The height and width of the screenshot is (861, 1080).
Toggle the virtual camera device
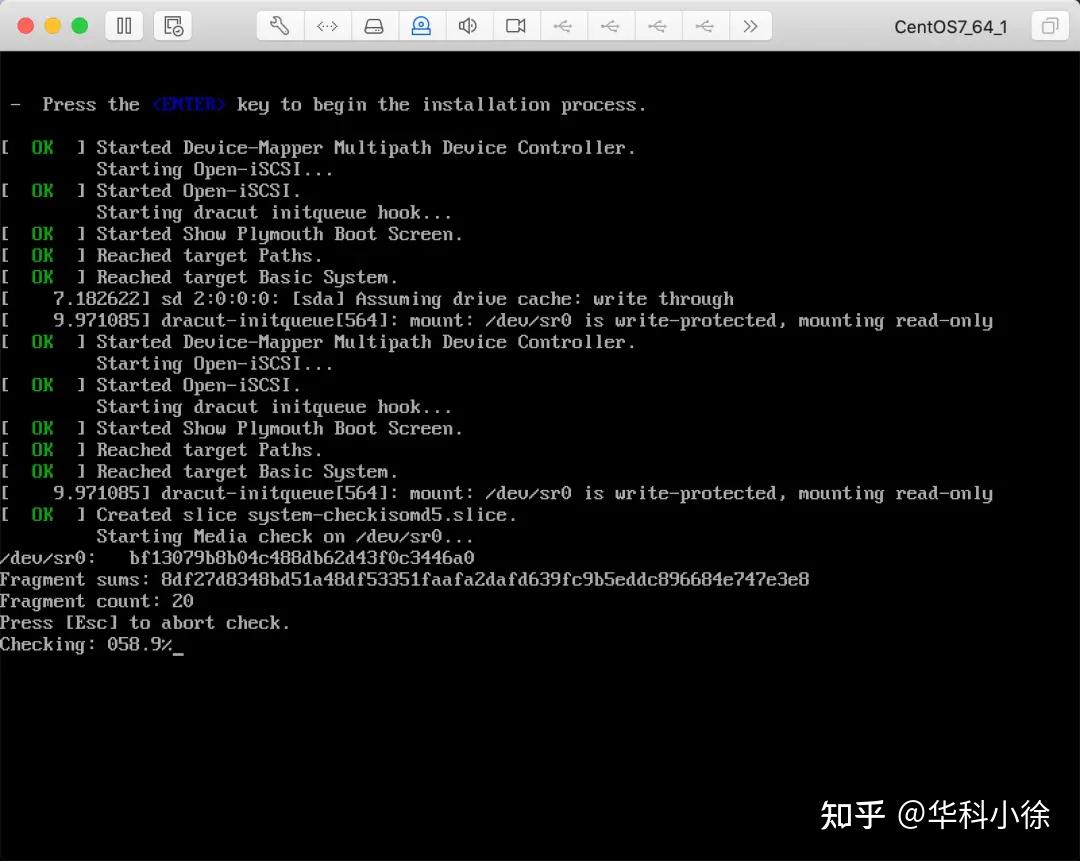(x=516, y=26)
